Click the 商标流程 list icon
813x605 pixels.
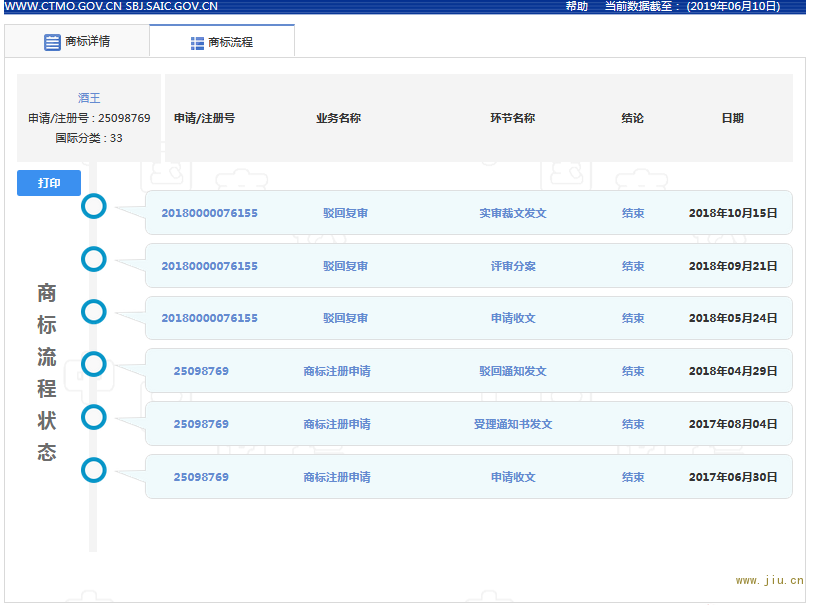pyautogui.click(x=197, y=43)
